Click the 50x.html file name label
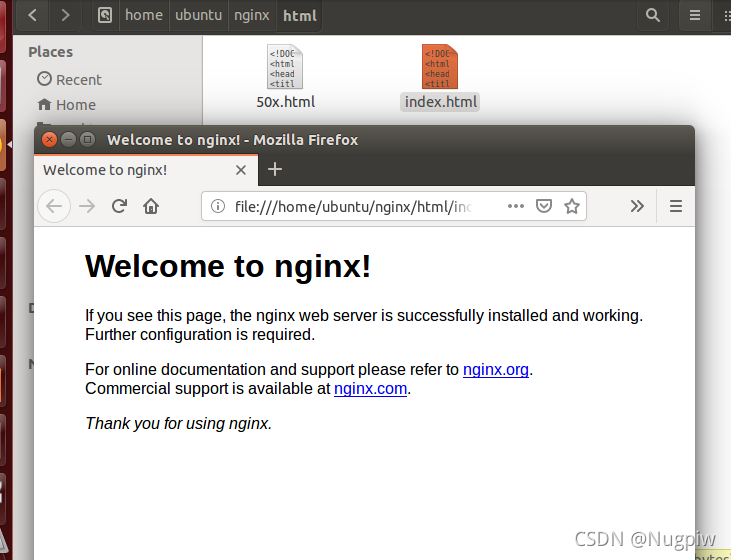 tap(285, 102)
